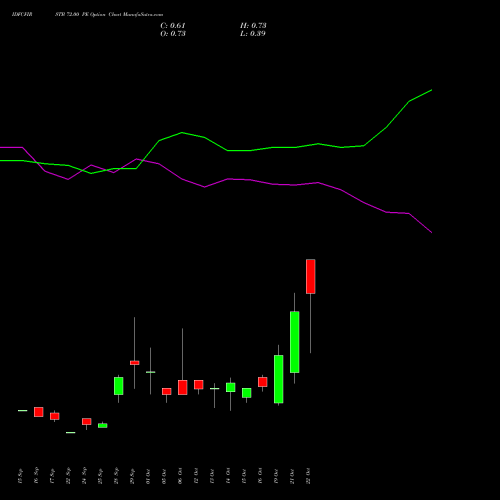Select the 29 Sep date label

point(132,476)
